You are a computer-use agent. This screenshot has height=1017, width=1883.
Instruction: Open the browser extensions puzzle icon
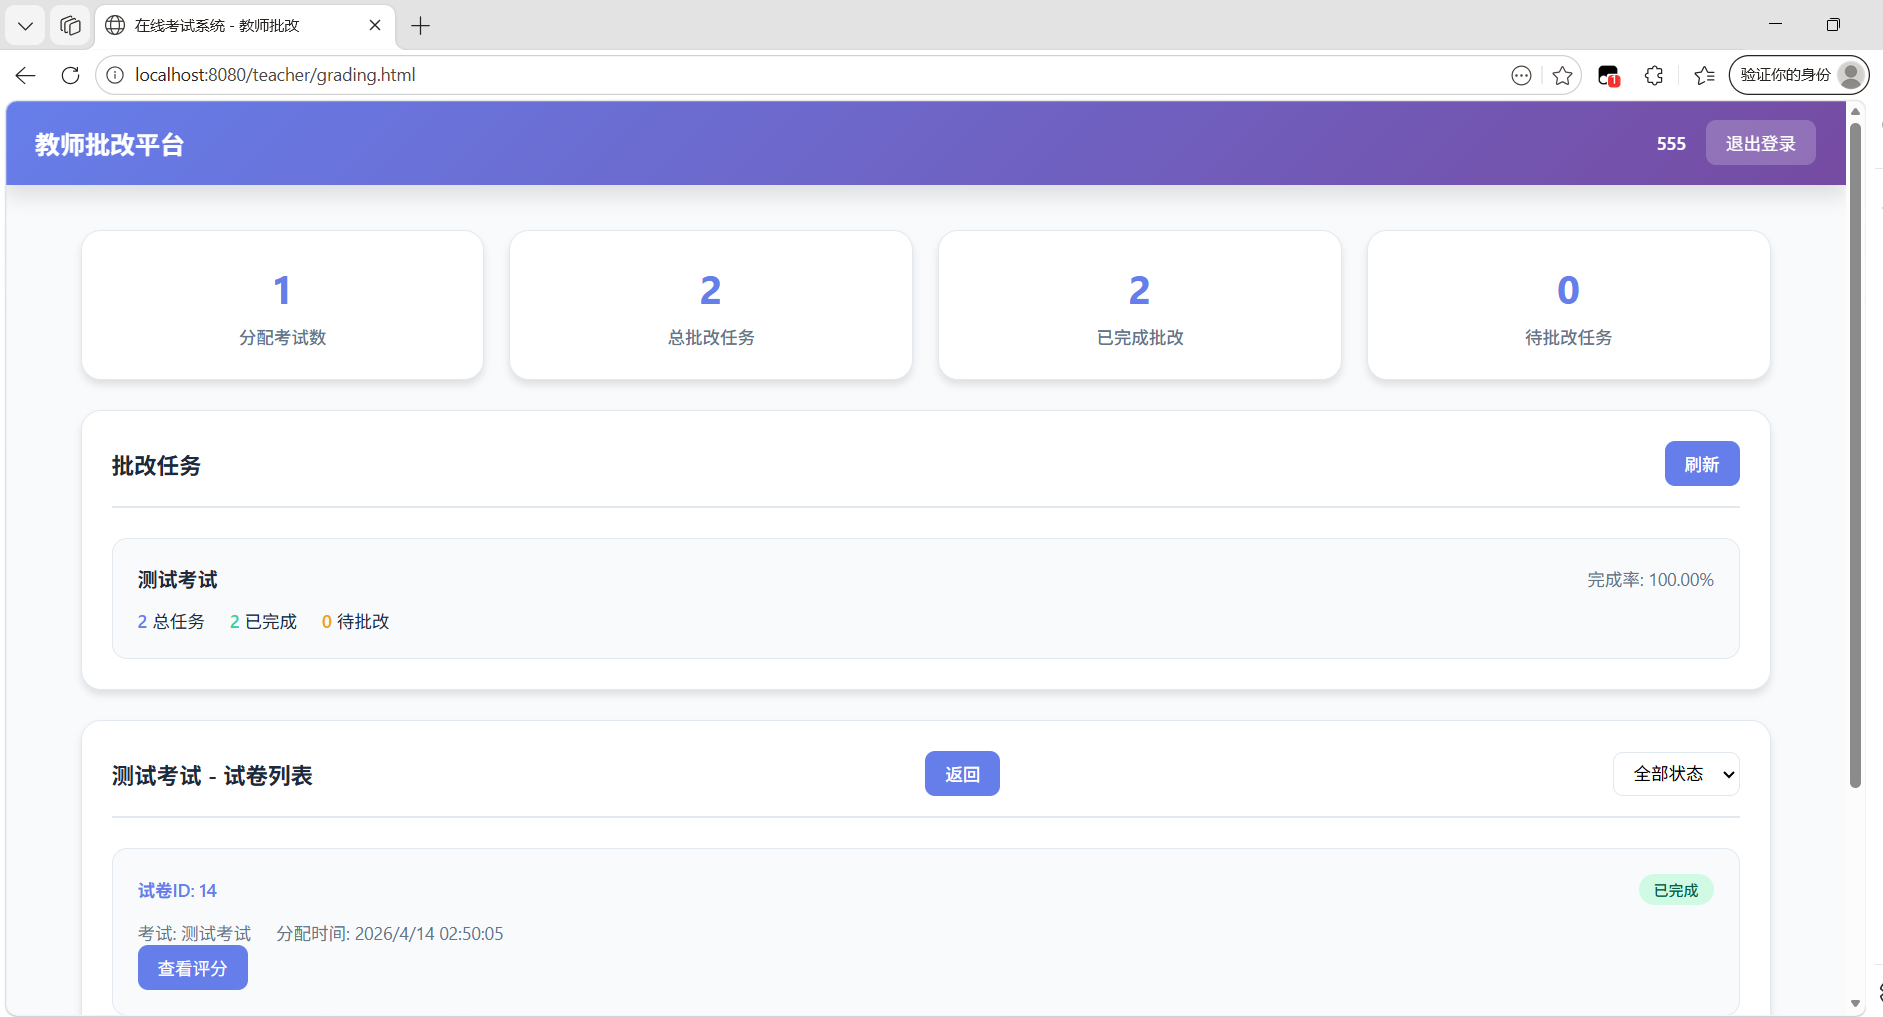click(x=1654, y=75)
